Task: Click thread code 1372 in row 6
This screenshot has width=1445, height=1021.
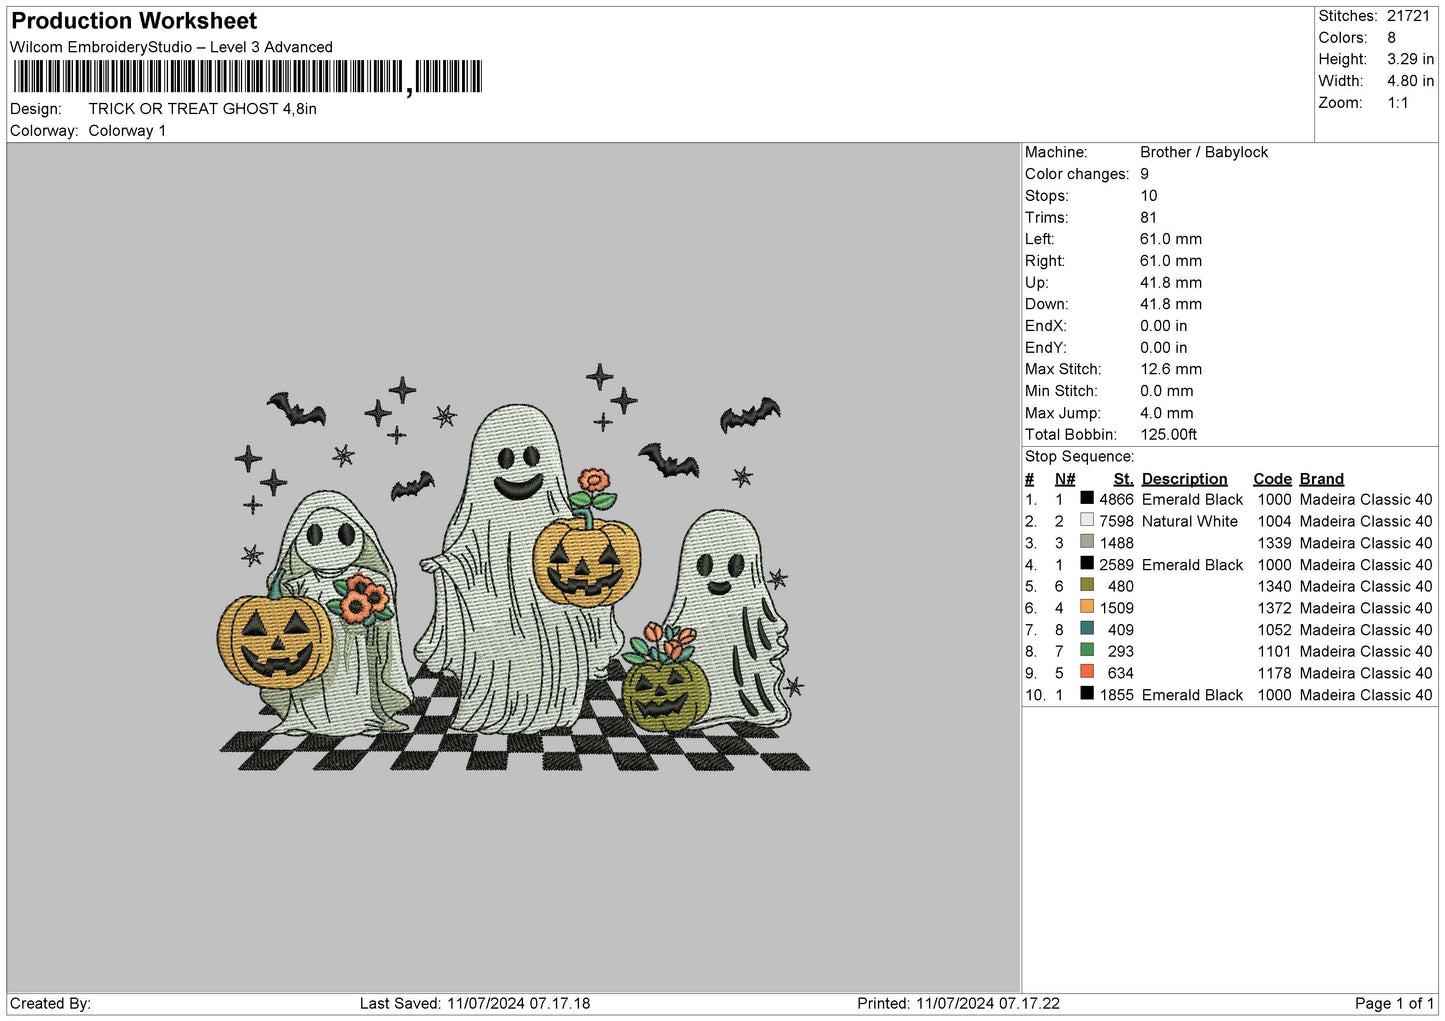Action: point(1274,608)
